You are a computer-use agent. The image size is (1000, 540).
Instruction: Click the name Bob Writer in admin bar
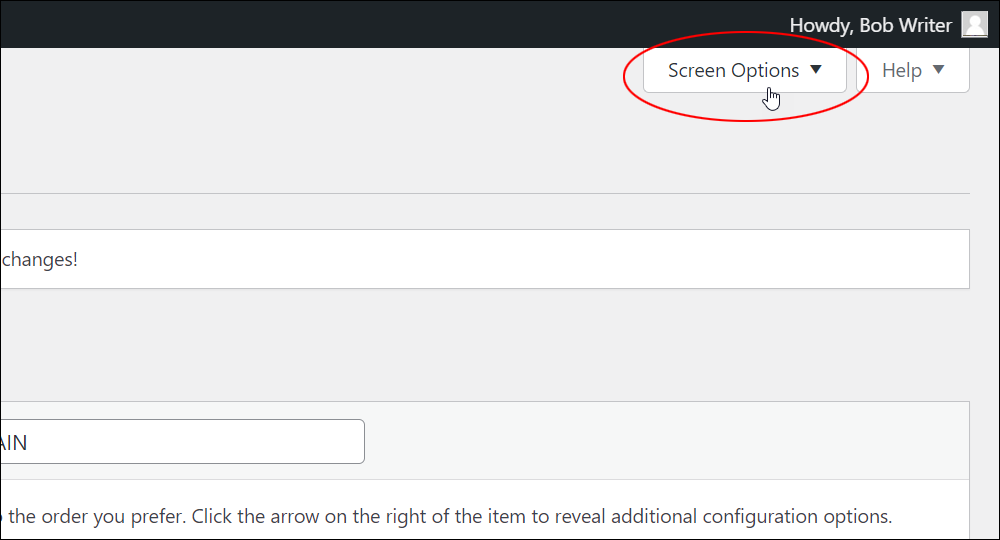point(906,25)
